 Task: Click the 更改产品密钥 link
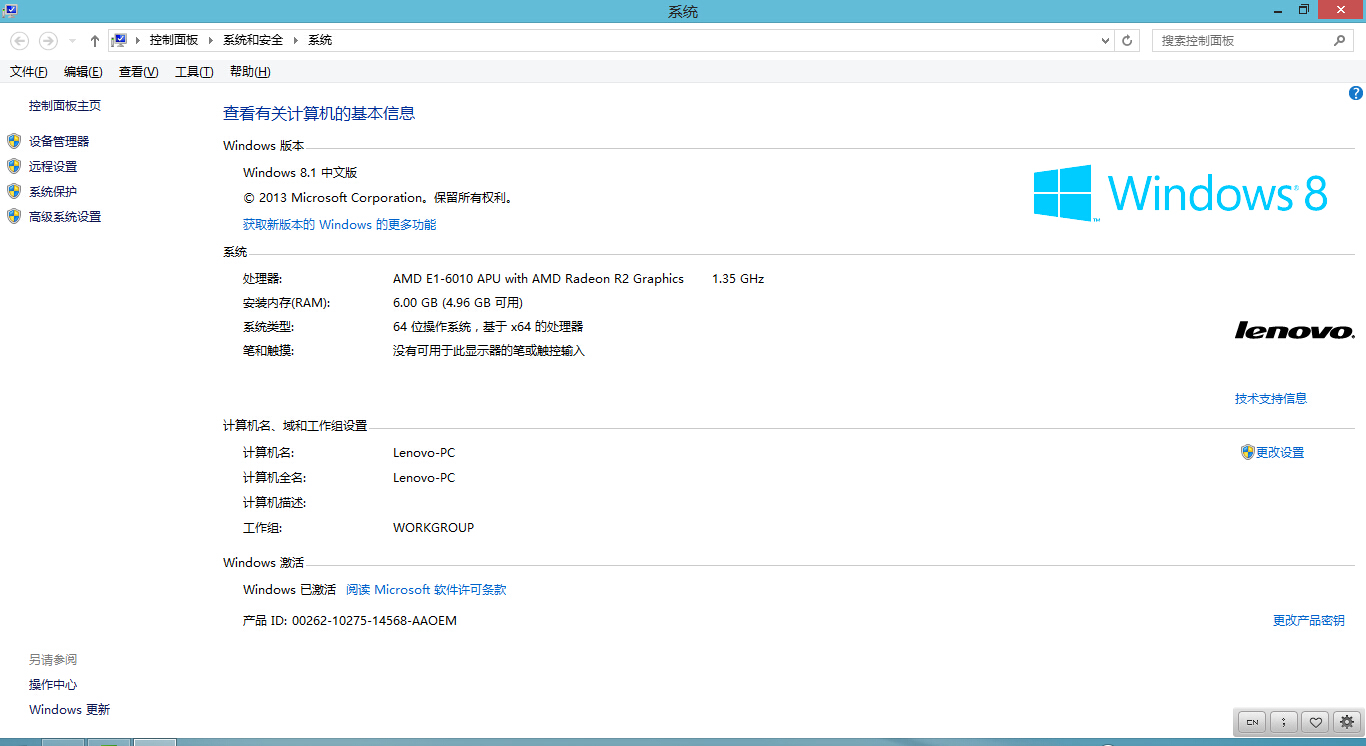(1309, 621)
